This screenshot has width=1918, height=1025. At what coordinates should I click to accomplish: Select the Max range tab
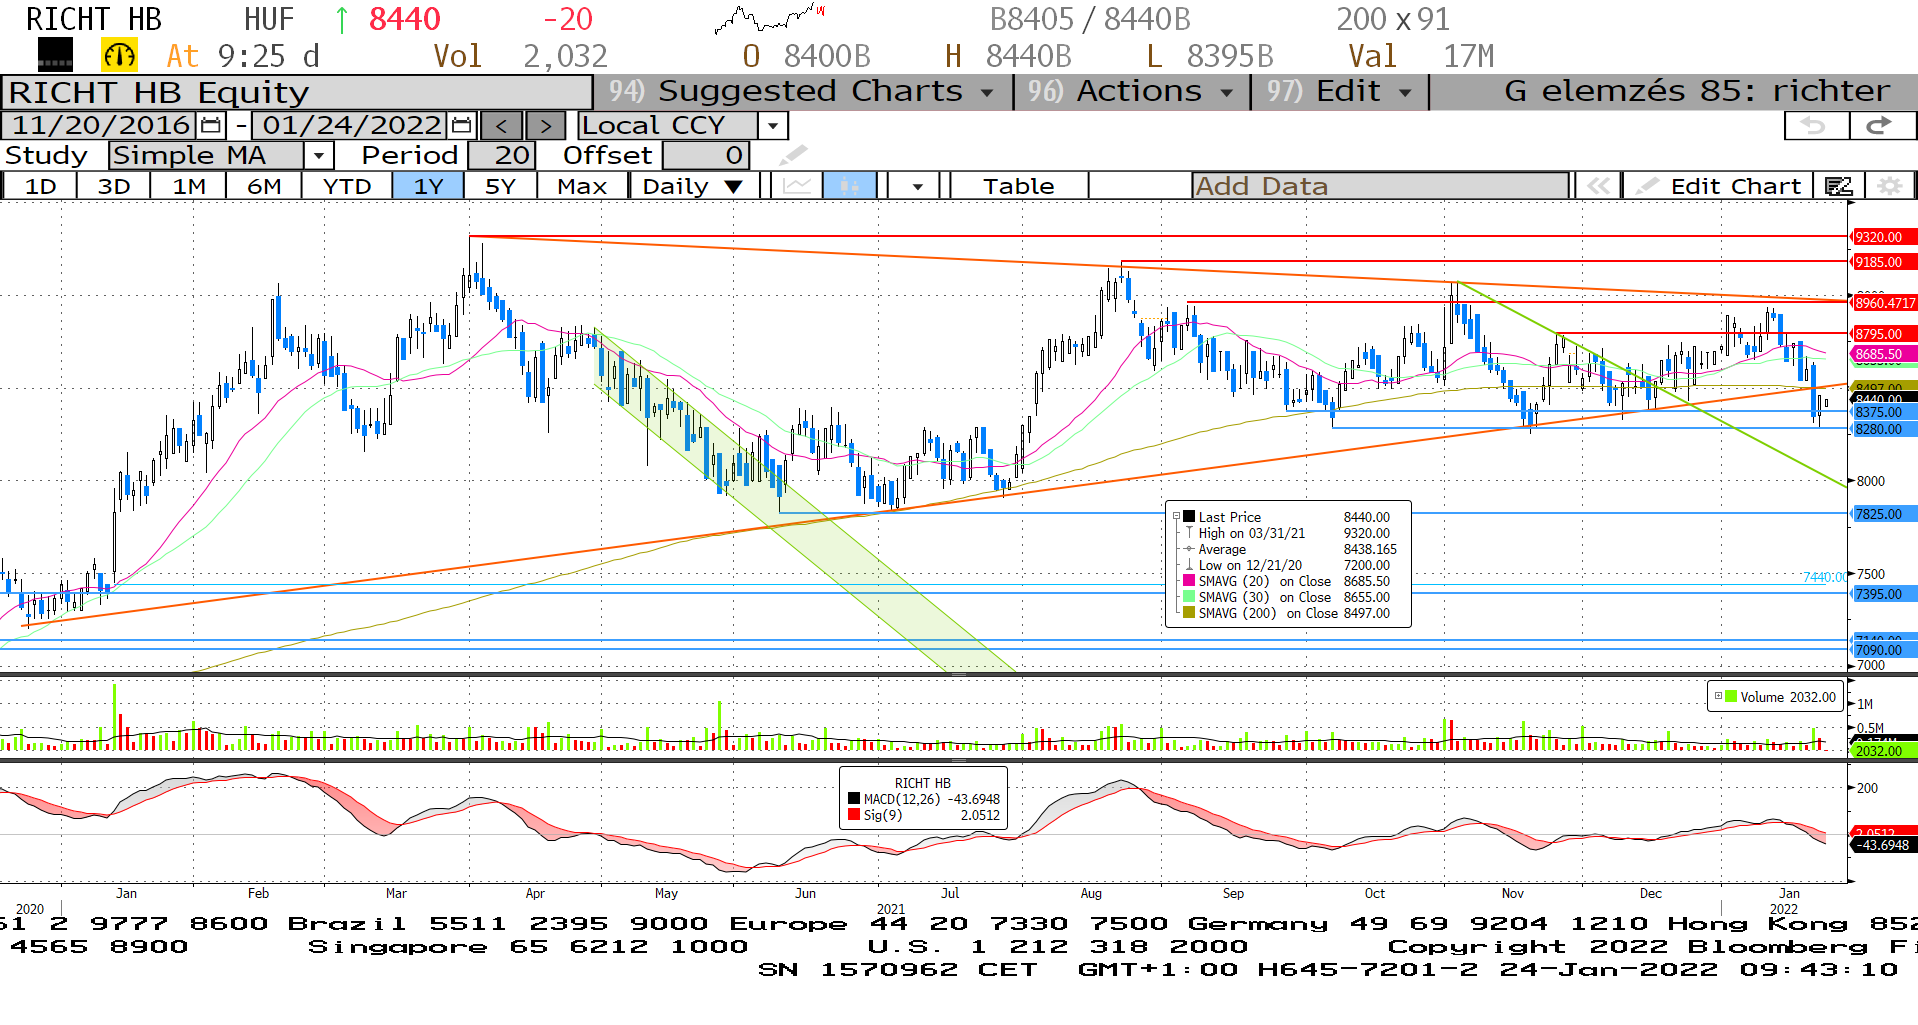click(582, 186)
